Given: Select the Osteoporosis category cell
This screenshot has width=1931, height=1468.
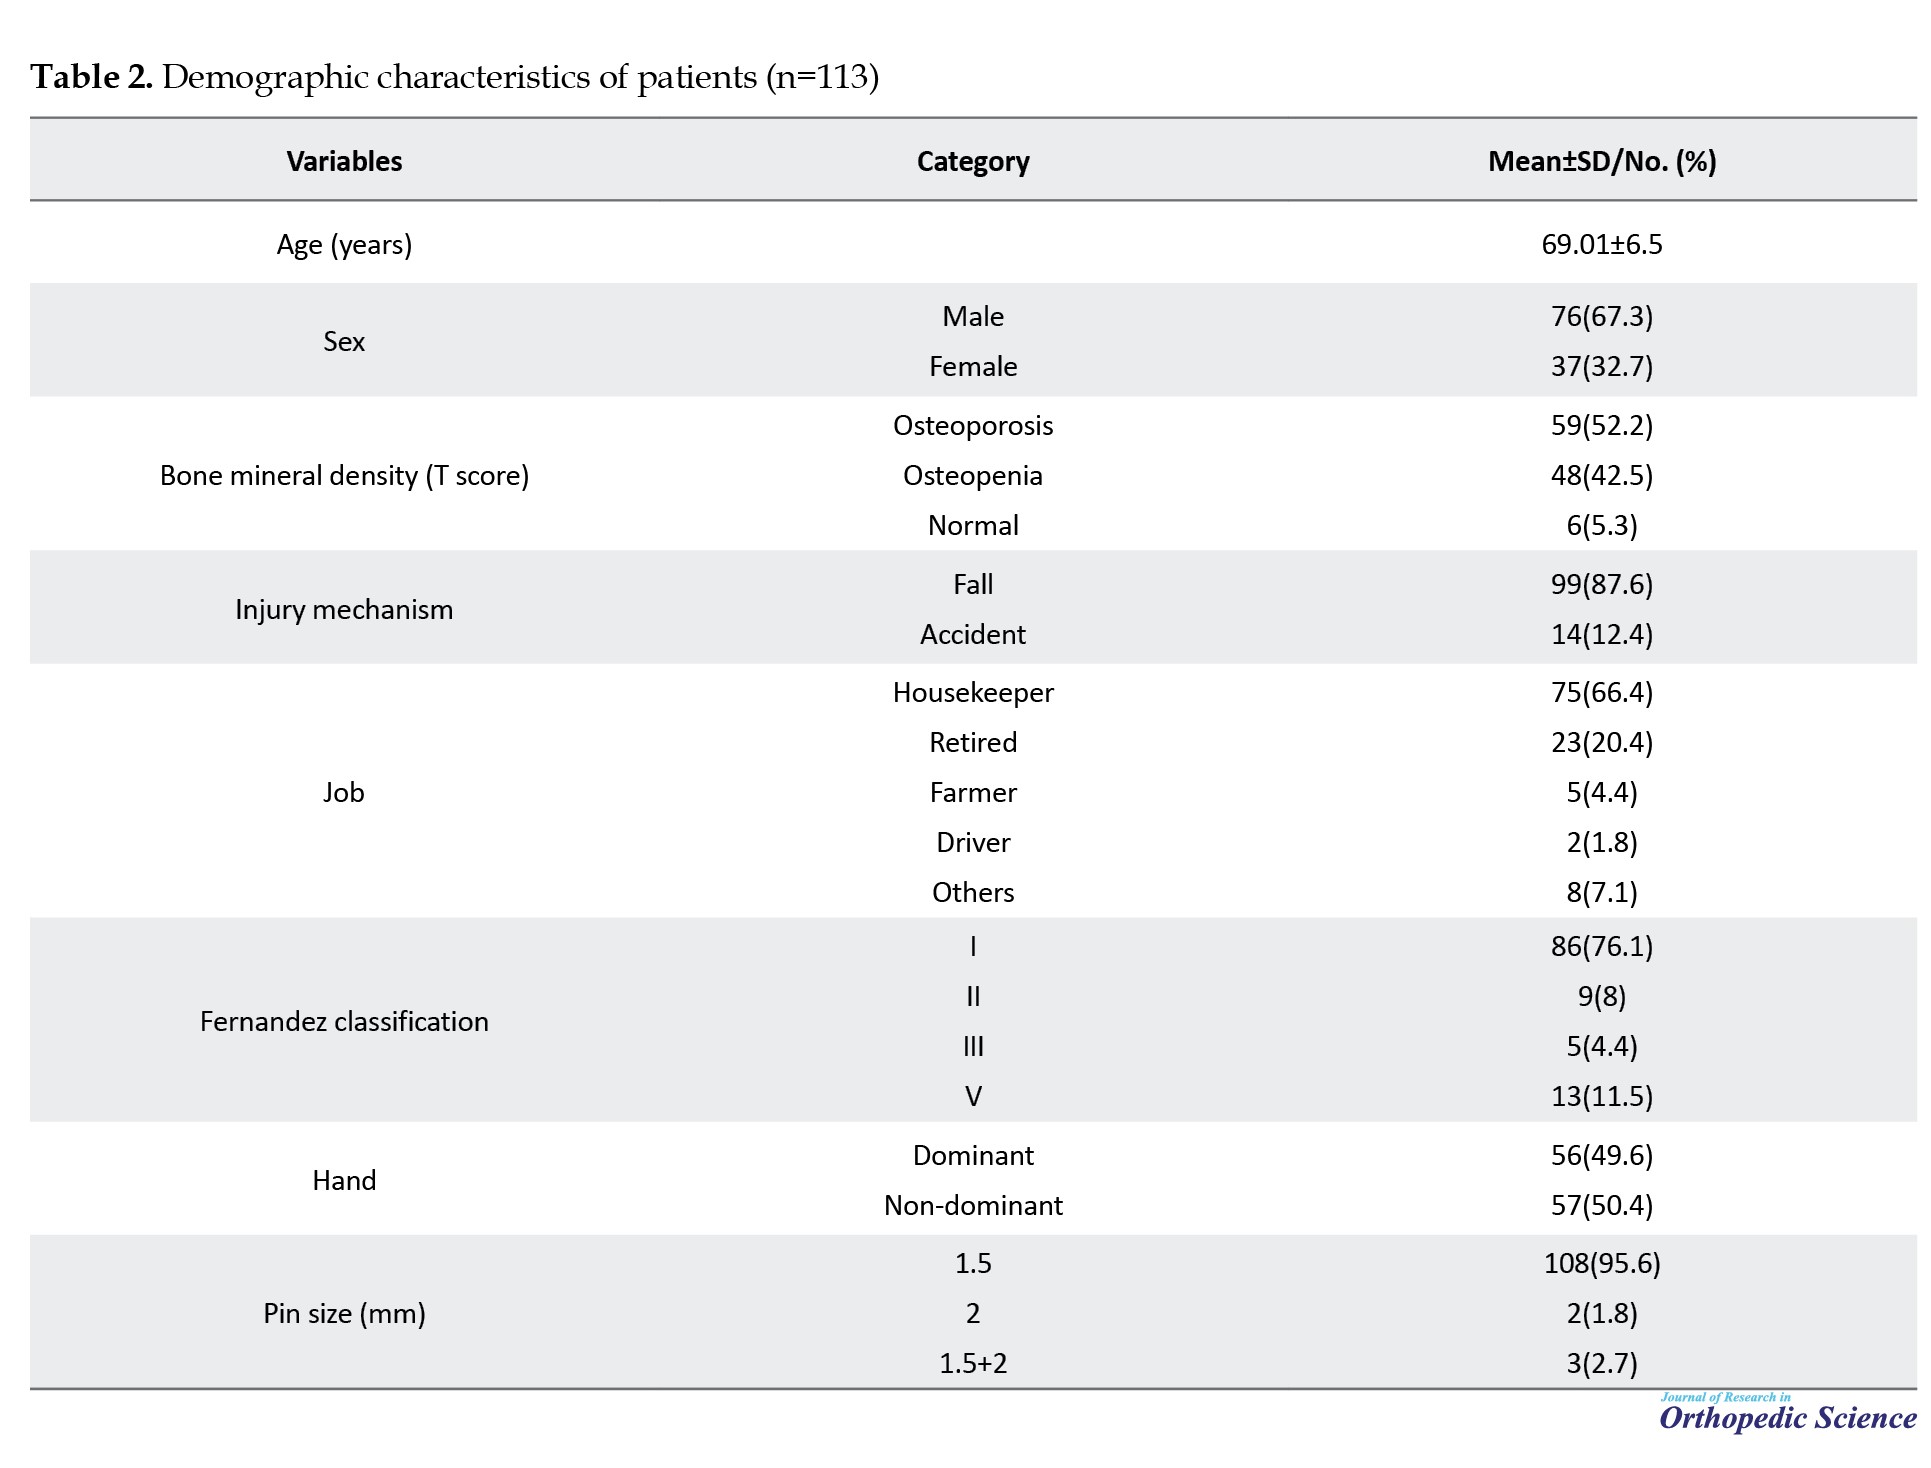Looking at the screenshot, I should (973, 426).
